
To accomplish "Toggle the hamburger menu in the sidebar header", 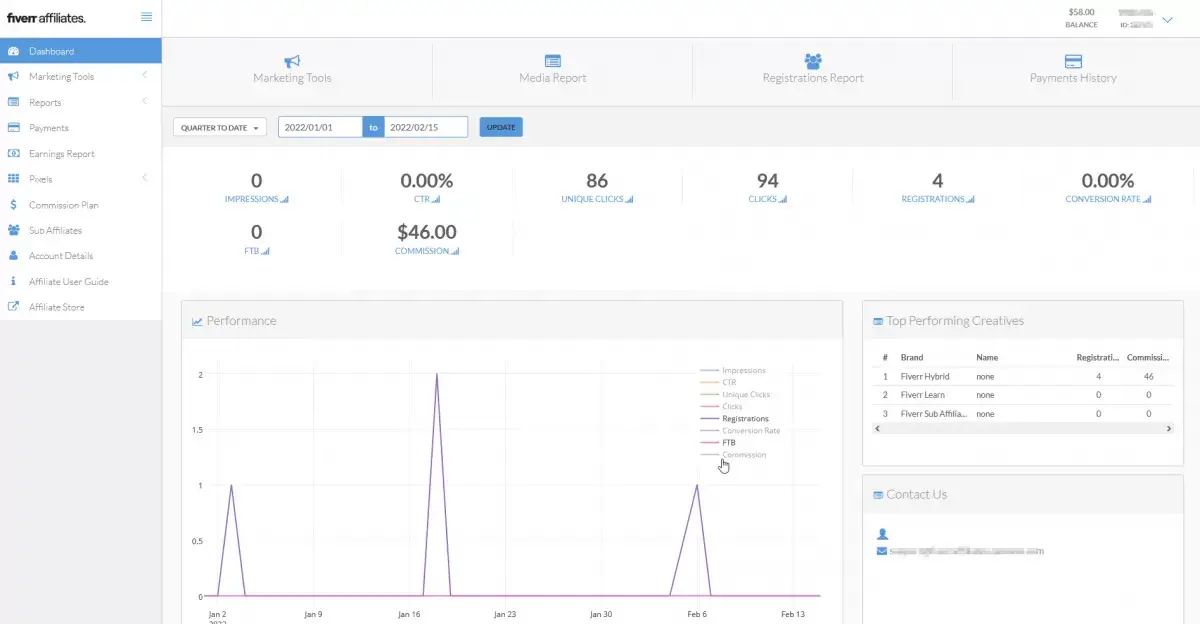I will [147, 17].
